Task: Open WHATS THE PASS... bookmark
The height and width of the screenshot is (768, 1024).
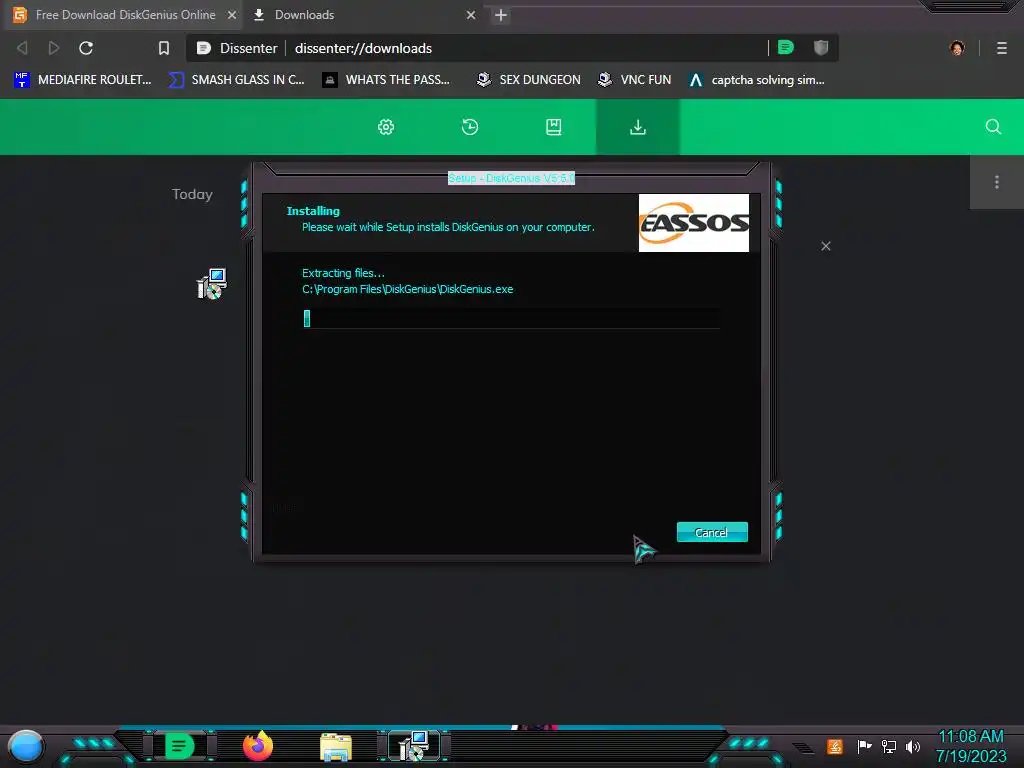Action: pos(387,80)
